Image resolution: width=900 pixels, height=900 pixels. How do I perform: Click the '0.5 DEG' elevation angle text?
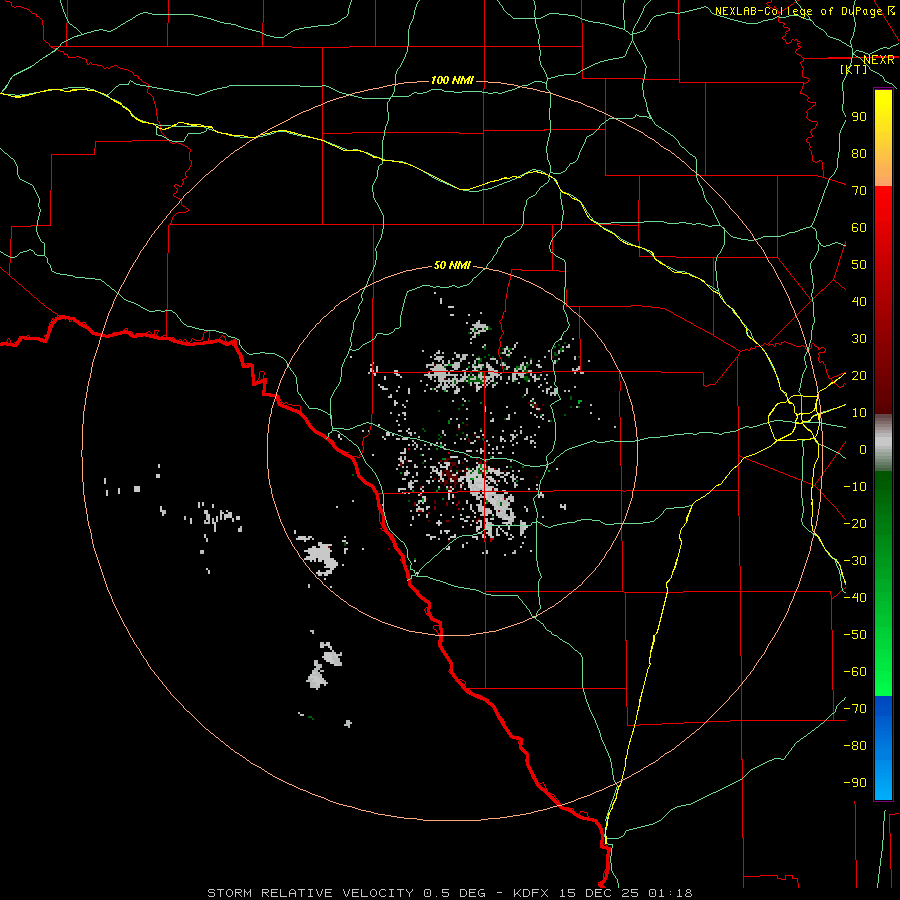click(x=455, y=893)
